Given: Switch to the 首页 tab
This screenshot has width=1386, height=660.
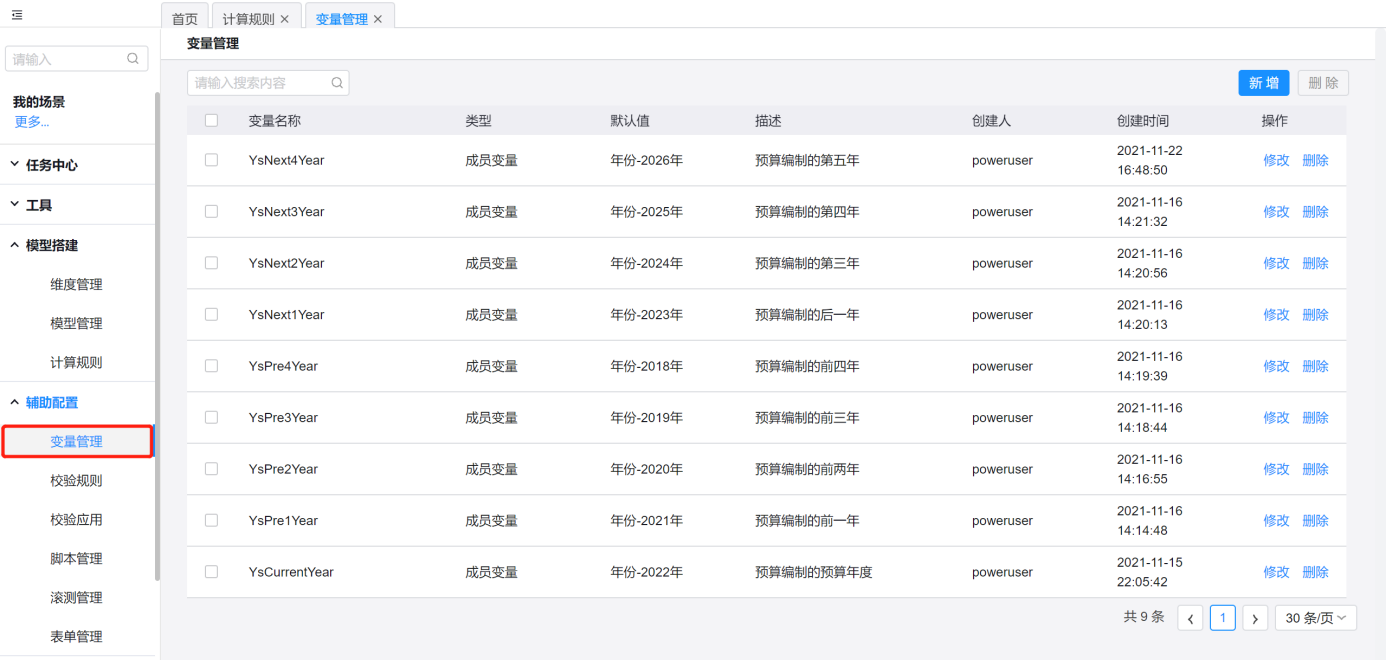Looking at the screenshot, I should coord(185,19).
